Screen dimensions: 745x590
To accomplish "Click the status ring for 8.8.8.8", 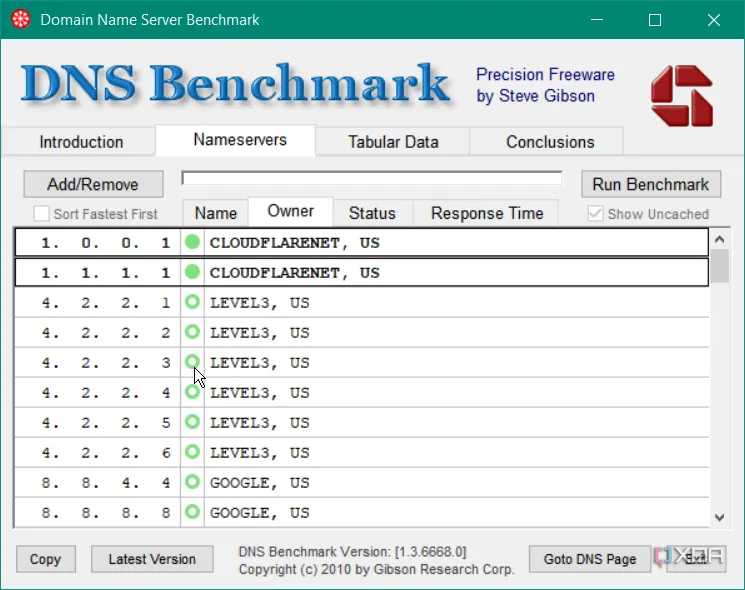I will 192,512.
